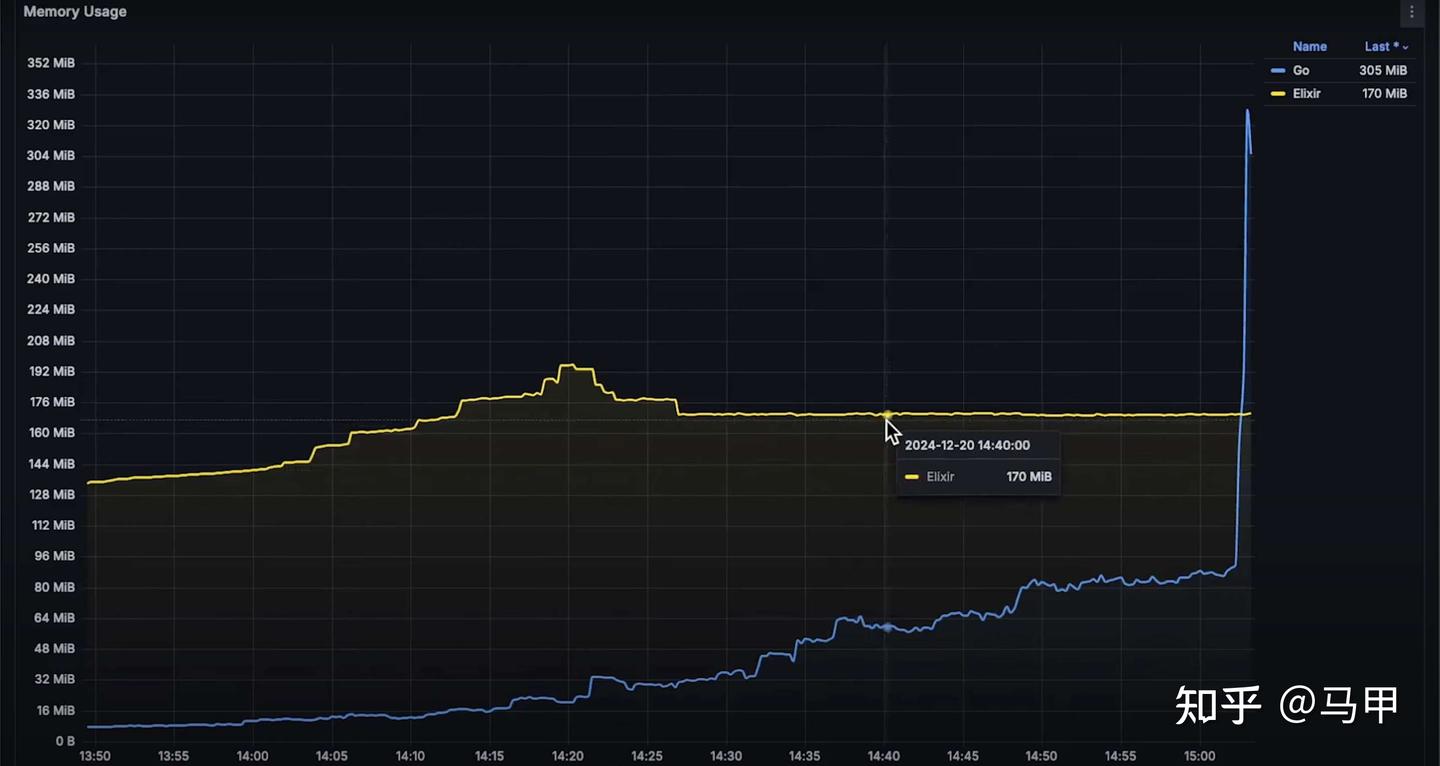The width and height of the screenshot is (1440, 766).
Task: Click the 14:20 x-axis label
Action: coord(568,757)
